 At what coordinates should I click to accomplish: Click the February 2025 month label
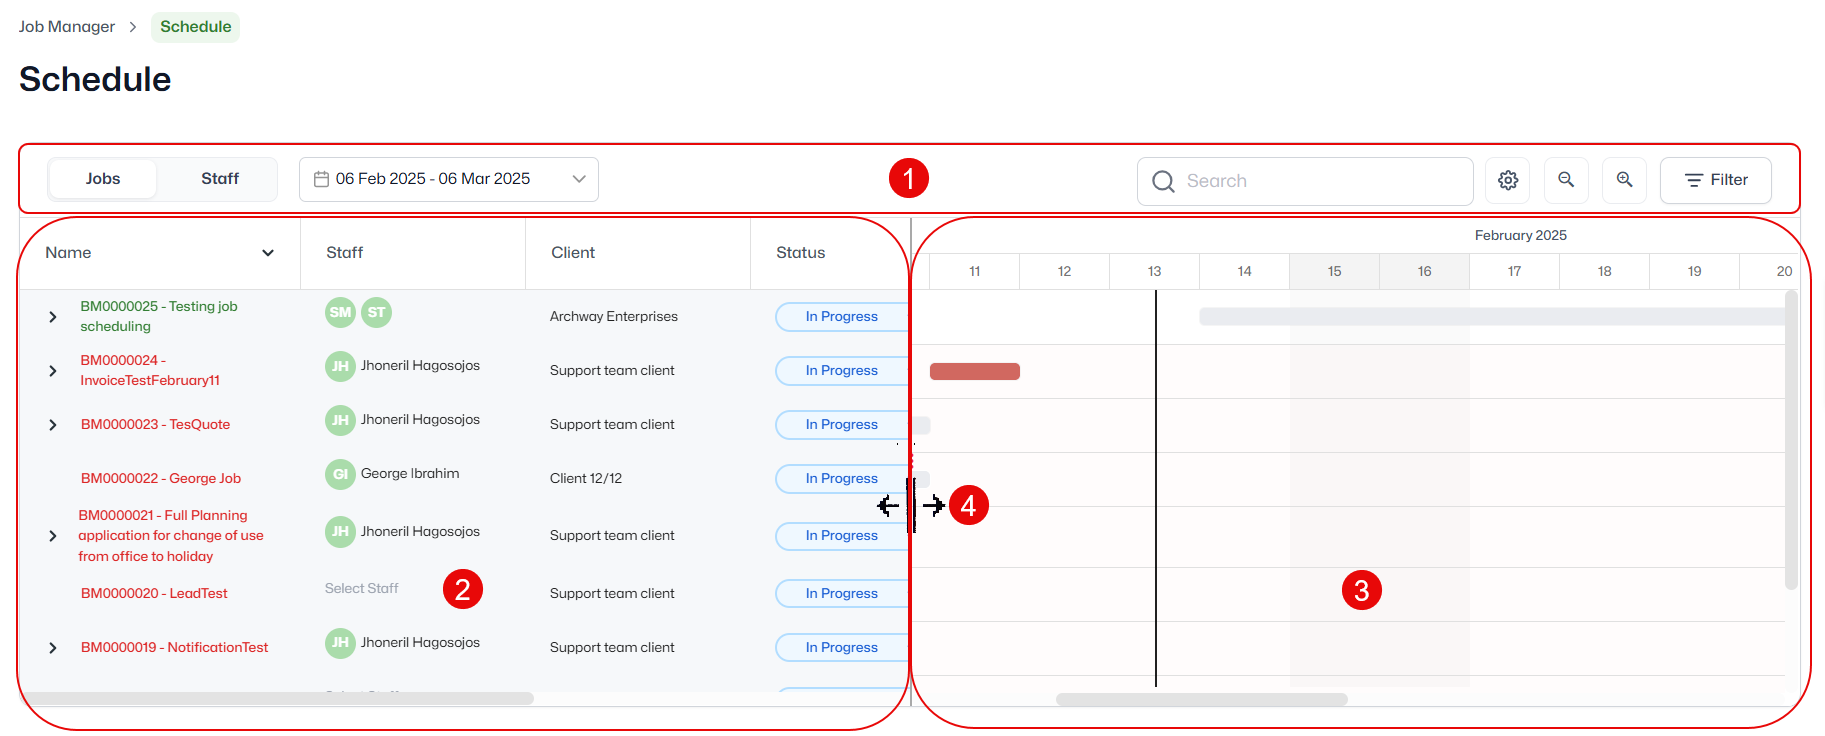coord(1520,235)
